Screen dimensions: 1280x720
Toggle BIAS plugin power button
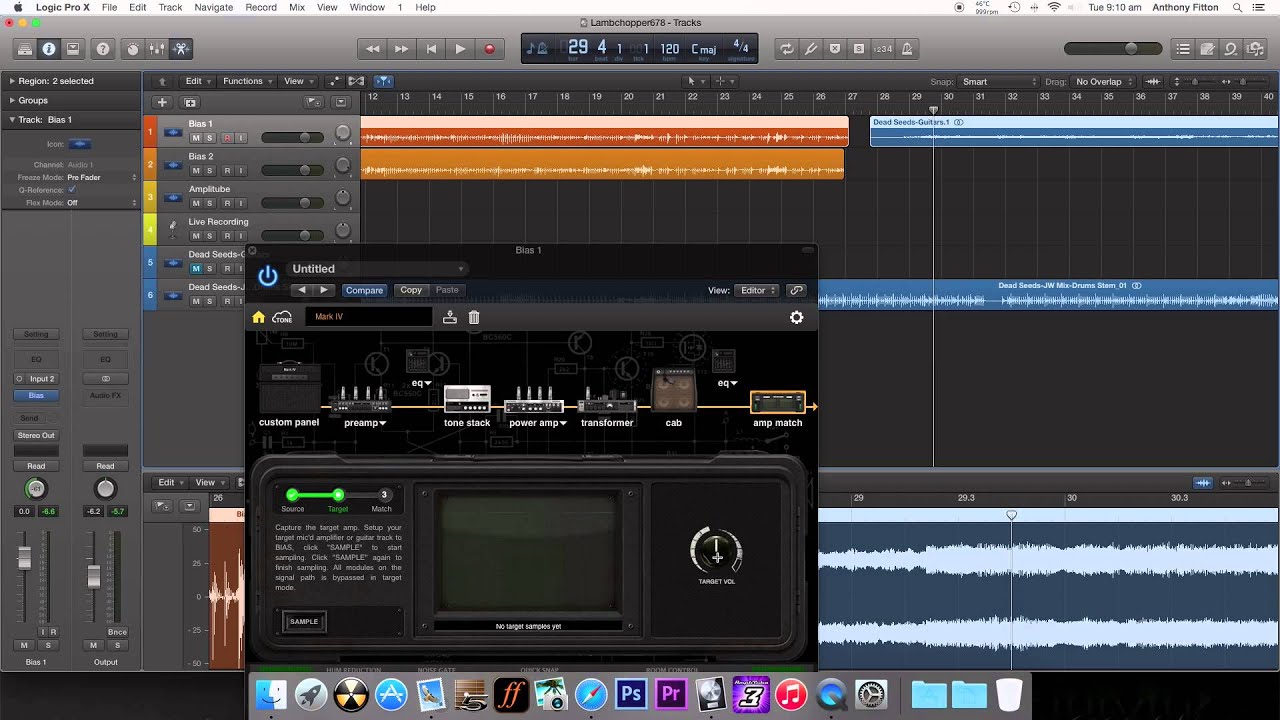(267, 276)
